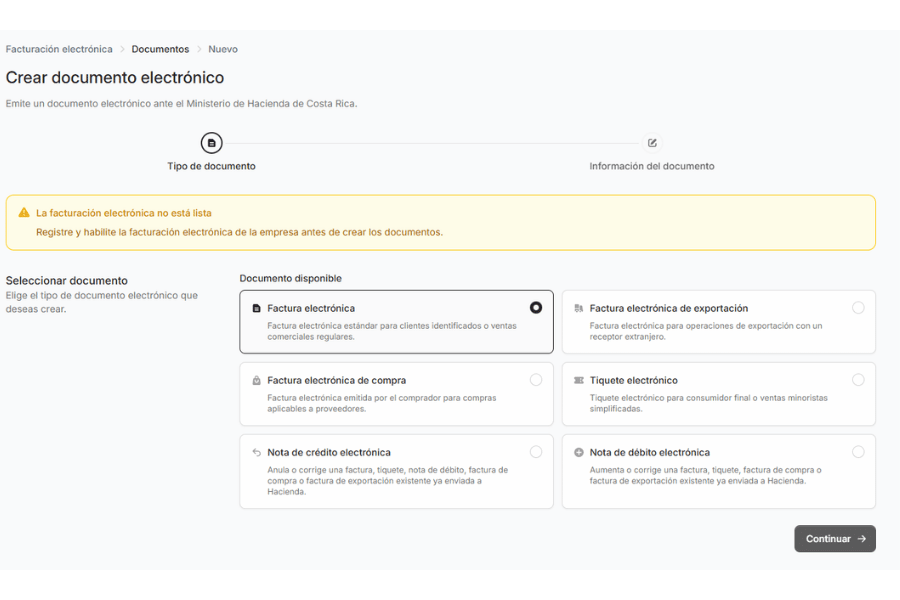Click the Tipo de documento step icon
The image size is (900, 600).
[x=211, y=143]
